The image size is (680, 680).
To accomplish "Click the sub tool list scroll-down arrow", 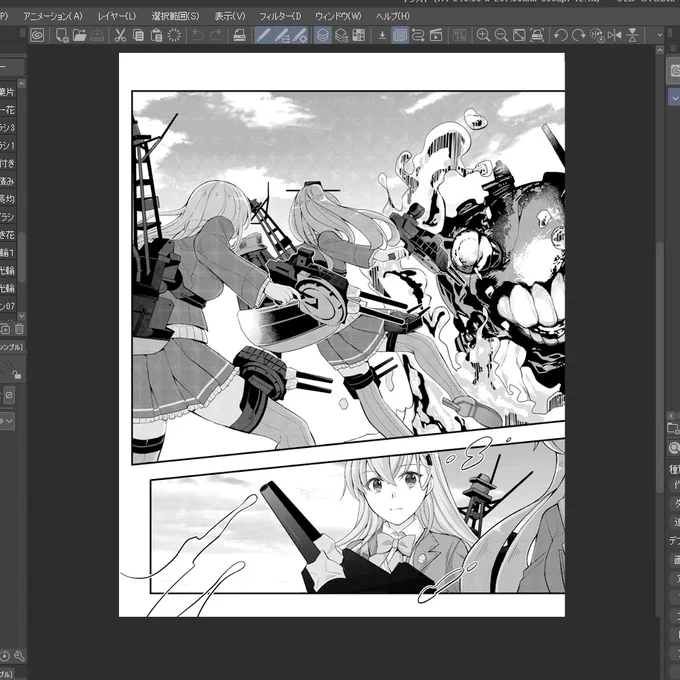I will coord(21,316).
